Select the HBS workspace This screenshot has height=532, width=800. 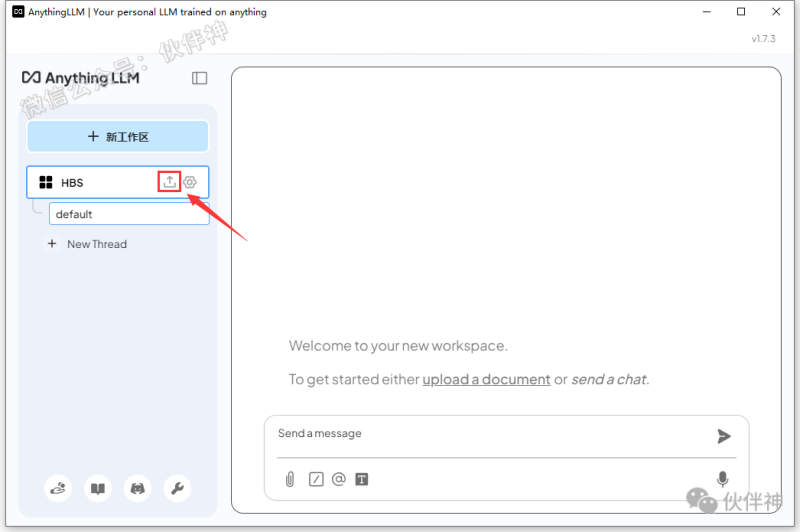[90, 182]
